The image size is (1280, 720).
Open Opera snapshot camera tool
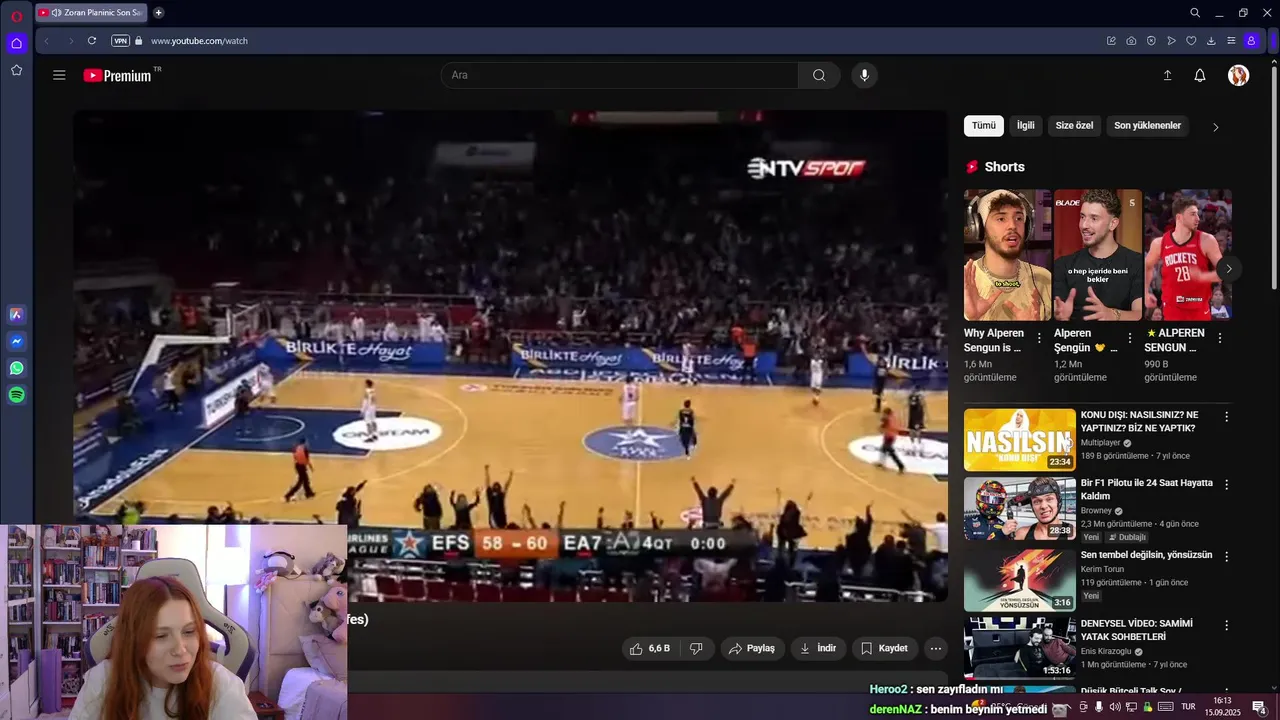pyautogui.click(x=1131, y=41)
